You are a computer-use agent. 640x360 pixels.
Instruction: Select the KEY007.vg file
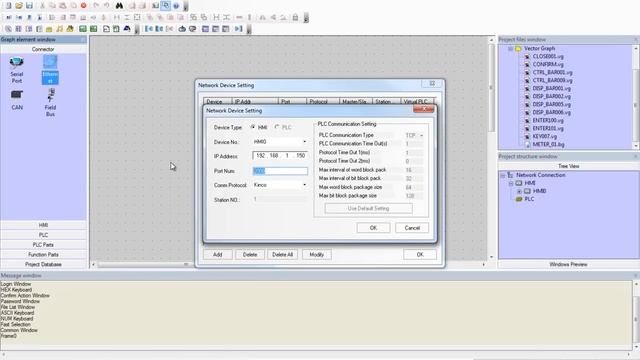pyautogui.click(x=544, y=136)
